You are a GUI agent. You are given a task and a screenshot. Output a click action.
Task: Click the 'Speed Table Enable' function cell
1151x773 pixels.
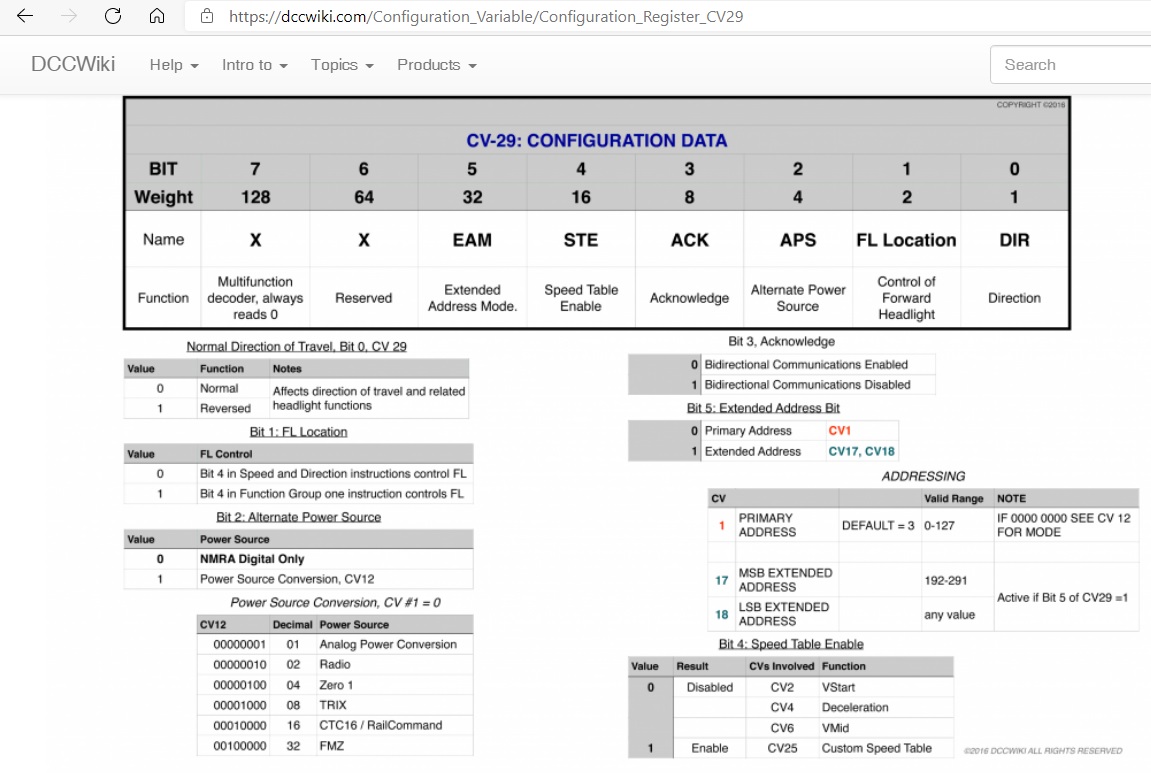(x=581, y=298)
